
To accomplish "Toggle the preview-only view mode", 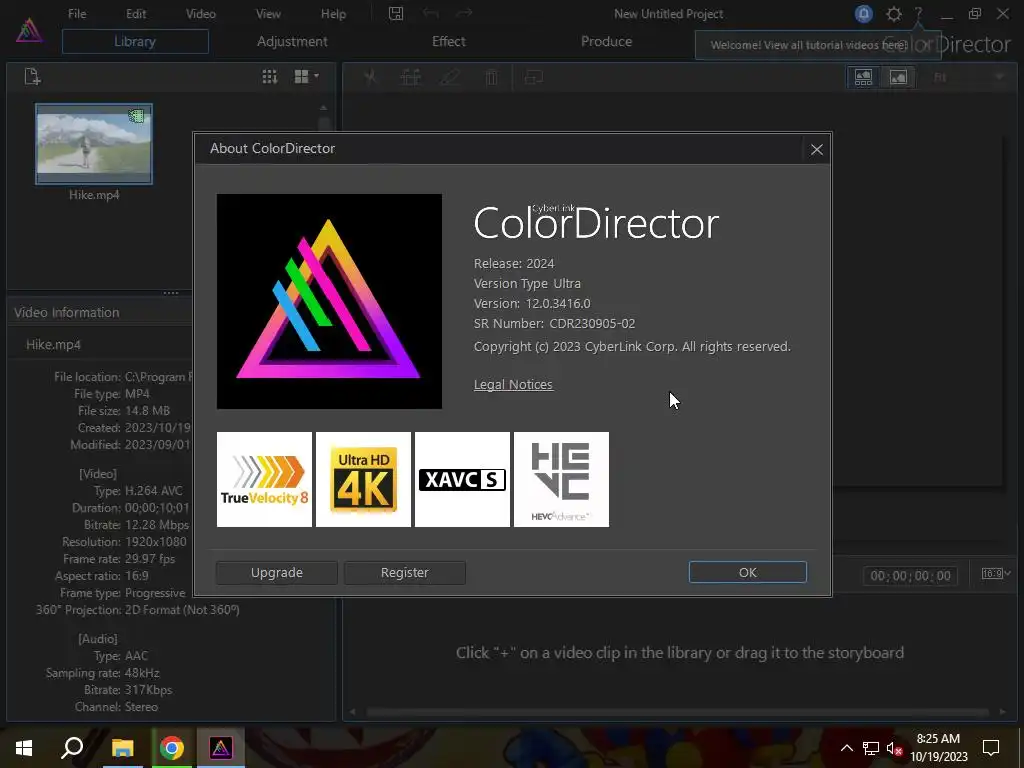I will point(899,78).
